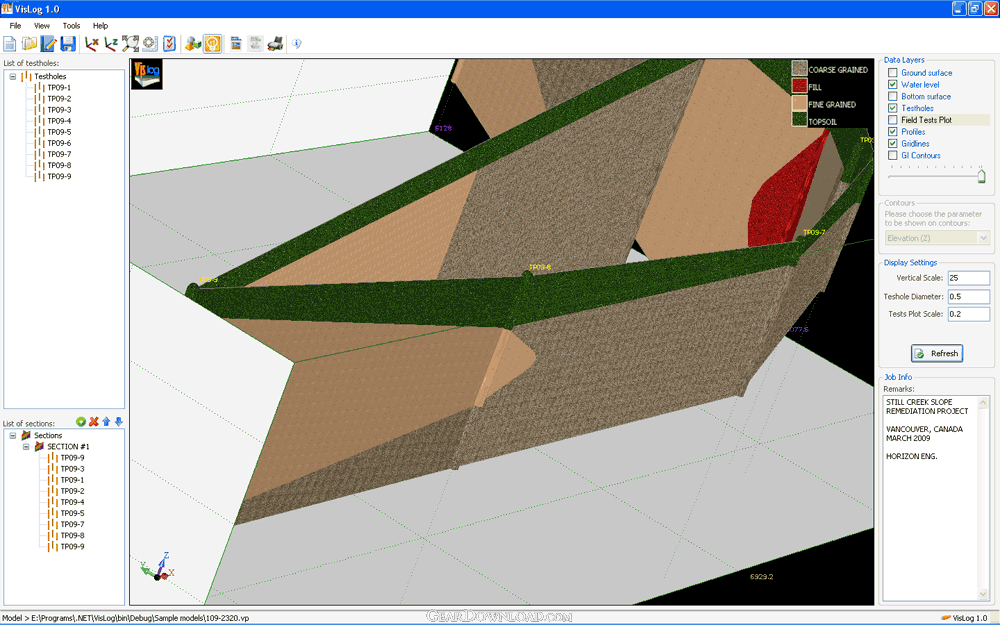Click the Refresh button
Viewport: 1000px width, 625px height.
point(936,353)
